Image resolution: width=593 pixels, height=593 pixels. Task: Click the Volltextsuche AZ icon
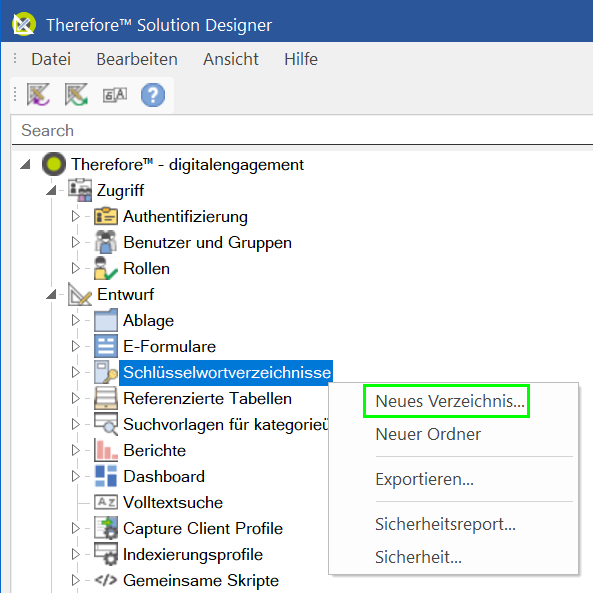pyautogui.click(x=106, y=502)
